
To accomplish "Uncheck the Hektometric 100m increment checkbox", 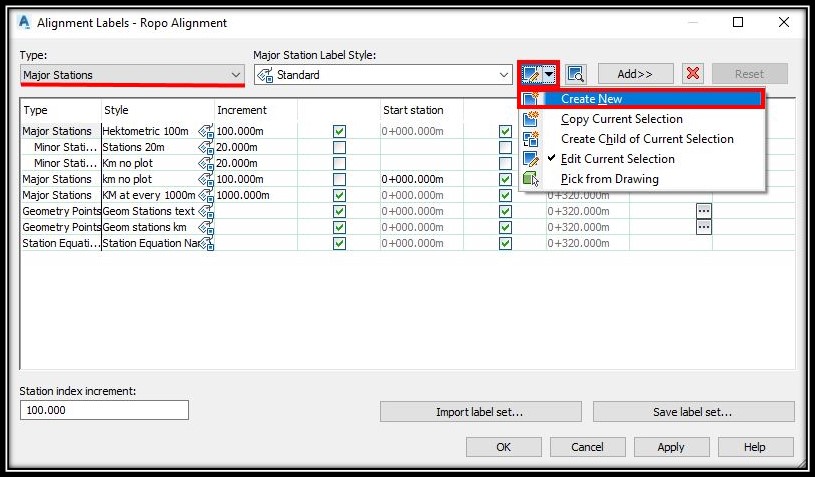I will tap(339, 131).
